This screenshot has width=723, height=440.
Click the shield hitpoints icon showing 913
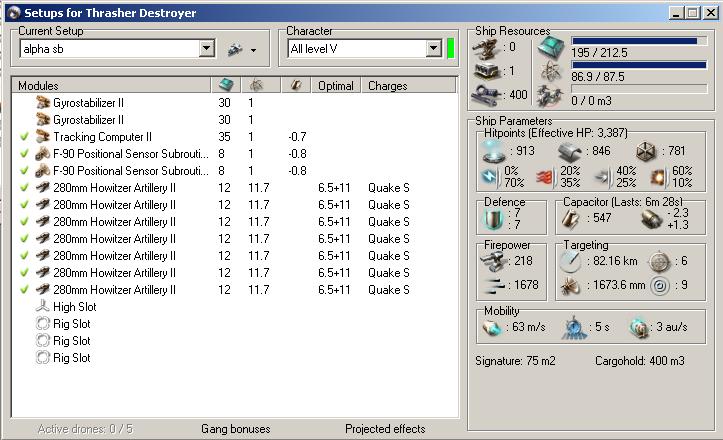494,152
